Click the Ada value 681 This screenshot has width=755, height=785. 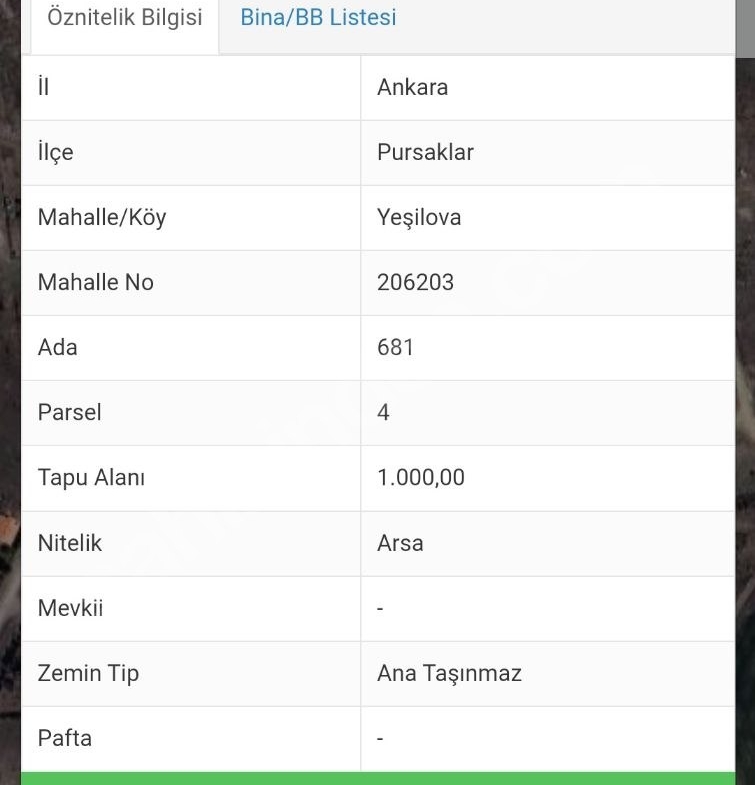395,347
